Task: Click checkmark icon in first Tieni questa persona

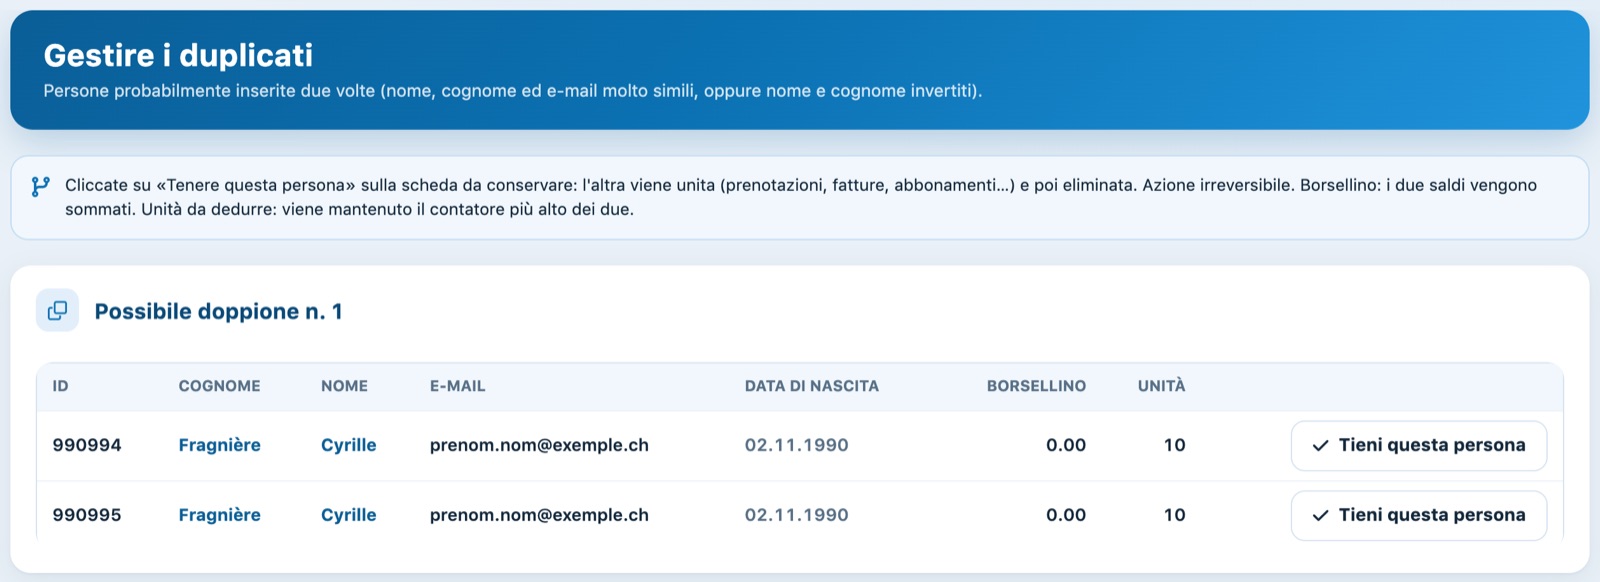Action: pos(1320,446)
